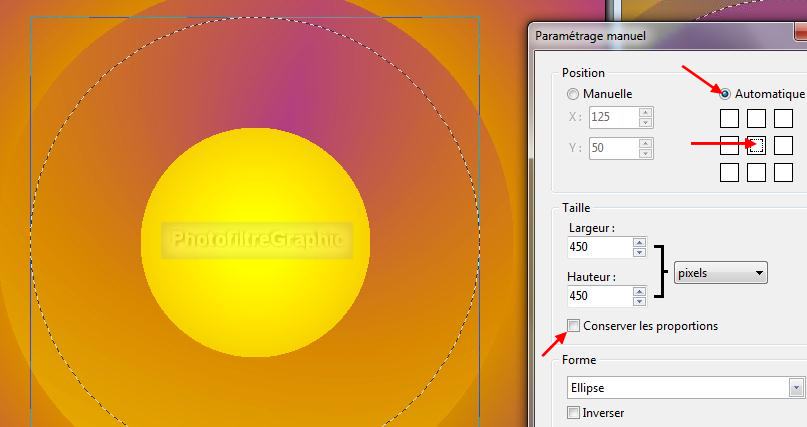Tick the Inverser checkbox
Screen dimensions: 807x427
pos(573,413)
